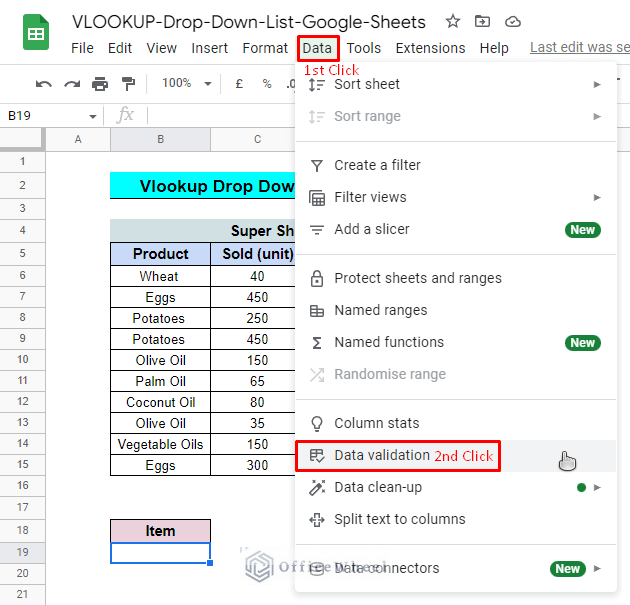
Task: Star the document title
Action: 453,21
